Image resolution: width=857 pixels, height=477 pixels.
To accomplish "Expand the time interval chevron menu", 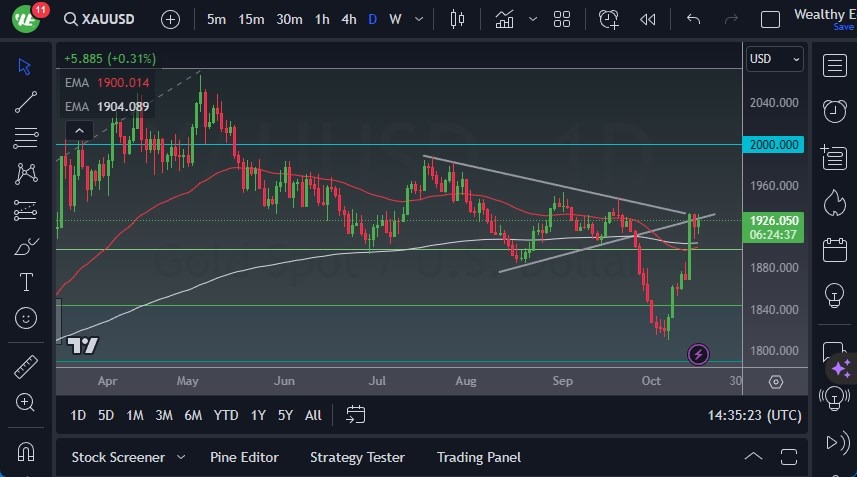I will tap(420, 19).
